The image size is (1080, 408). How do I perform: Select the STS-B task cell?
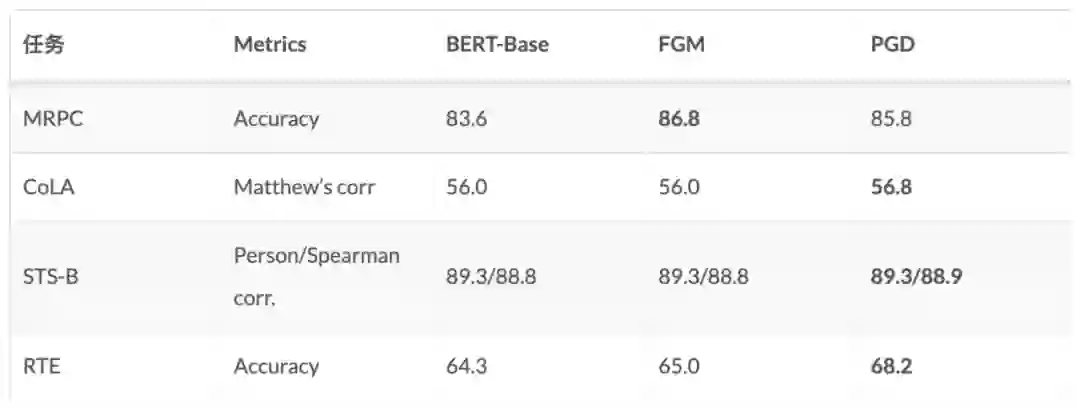coord(50,276)
